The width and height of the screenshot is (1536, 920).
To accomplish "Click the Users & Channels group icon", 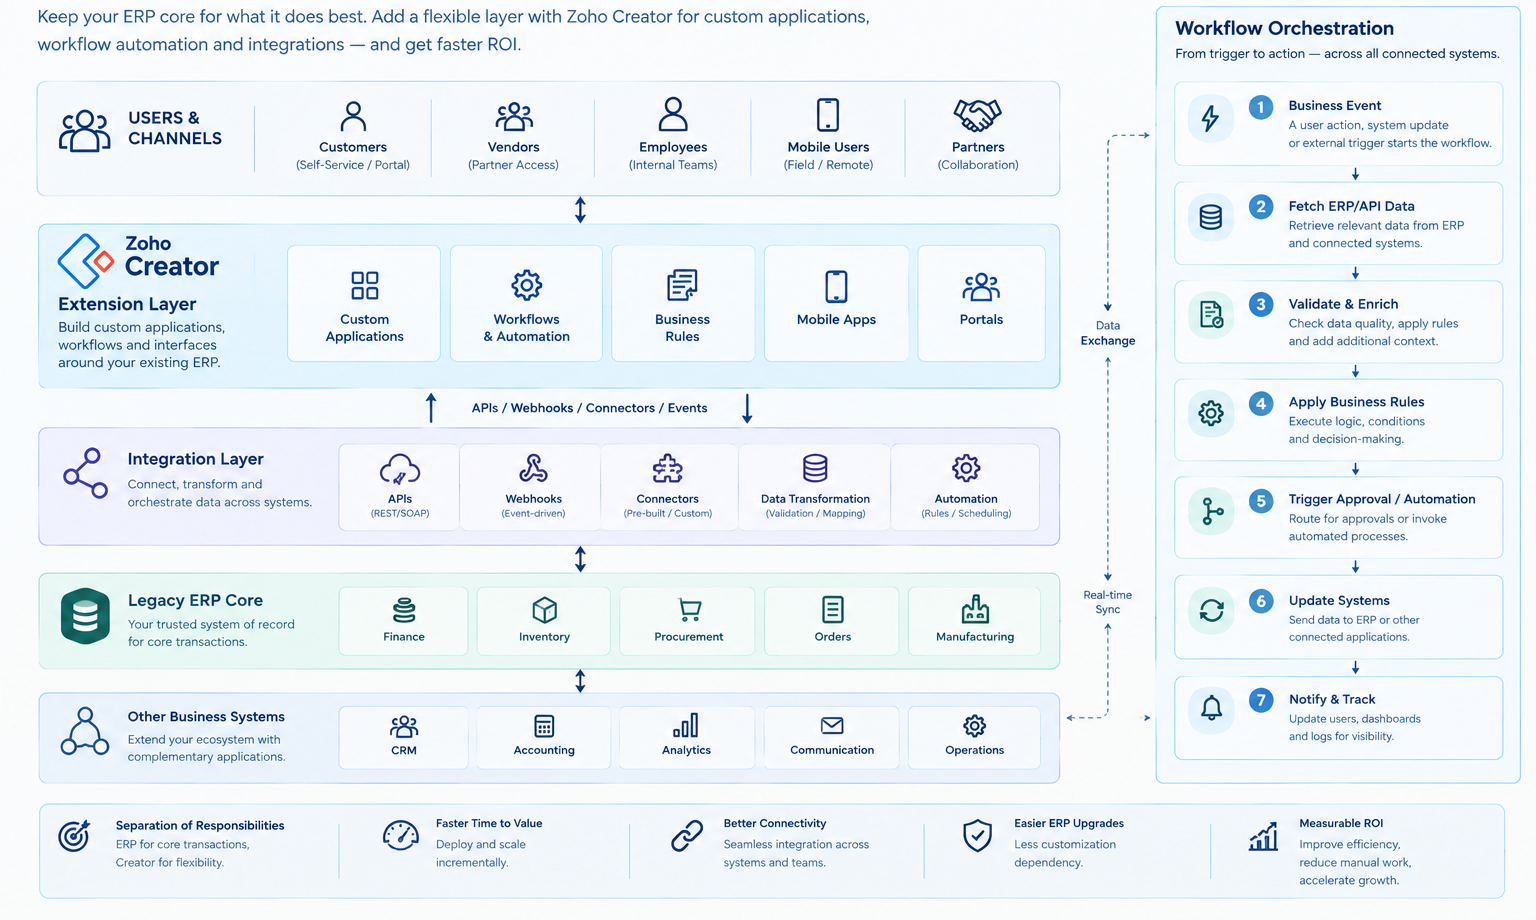I will pyautogui.click(x=85, y=130).
